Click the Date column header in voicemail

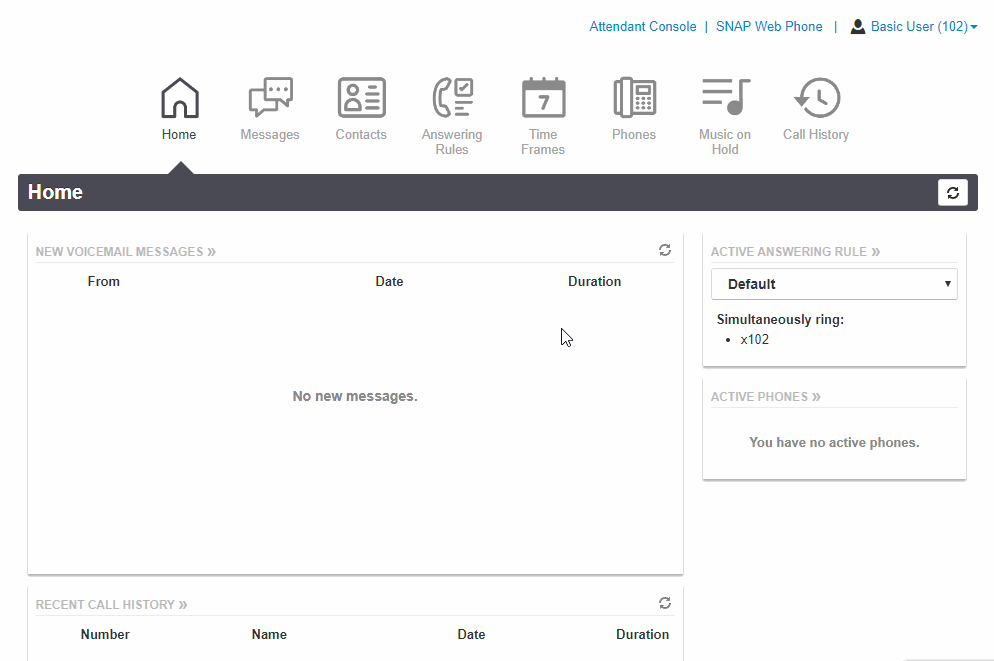(389, 282)
